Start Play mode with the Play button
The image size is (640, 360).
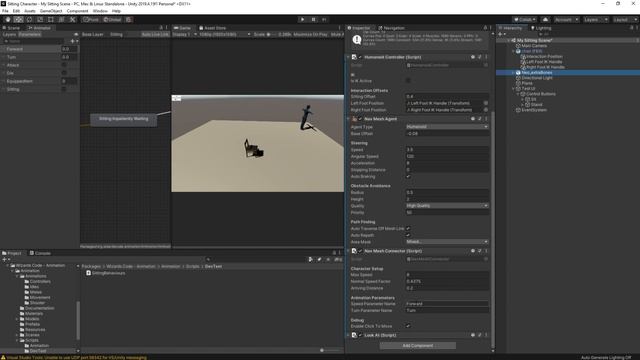pyautogui.click(x=302, y=20)
